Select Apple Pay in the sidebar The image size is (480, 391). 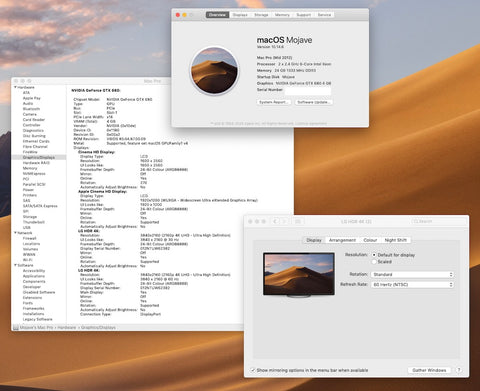pos(32,98)
